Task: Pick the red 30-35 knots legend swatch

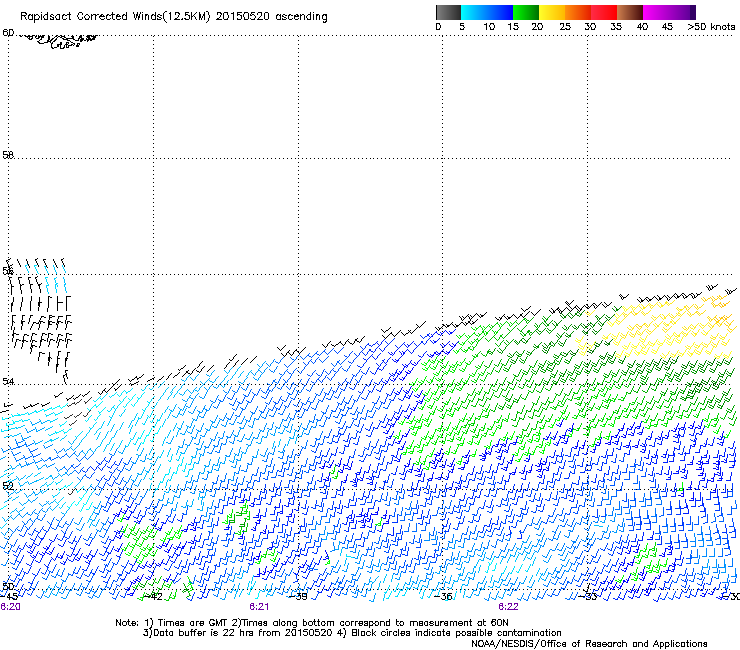Action: pos(604,12)
